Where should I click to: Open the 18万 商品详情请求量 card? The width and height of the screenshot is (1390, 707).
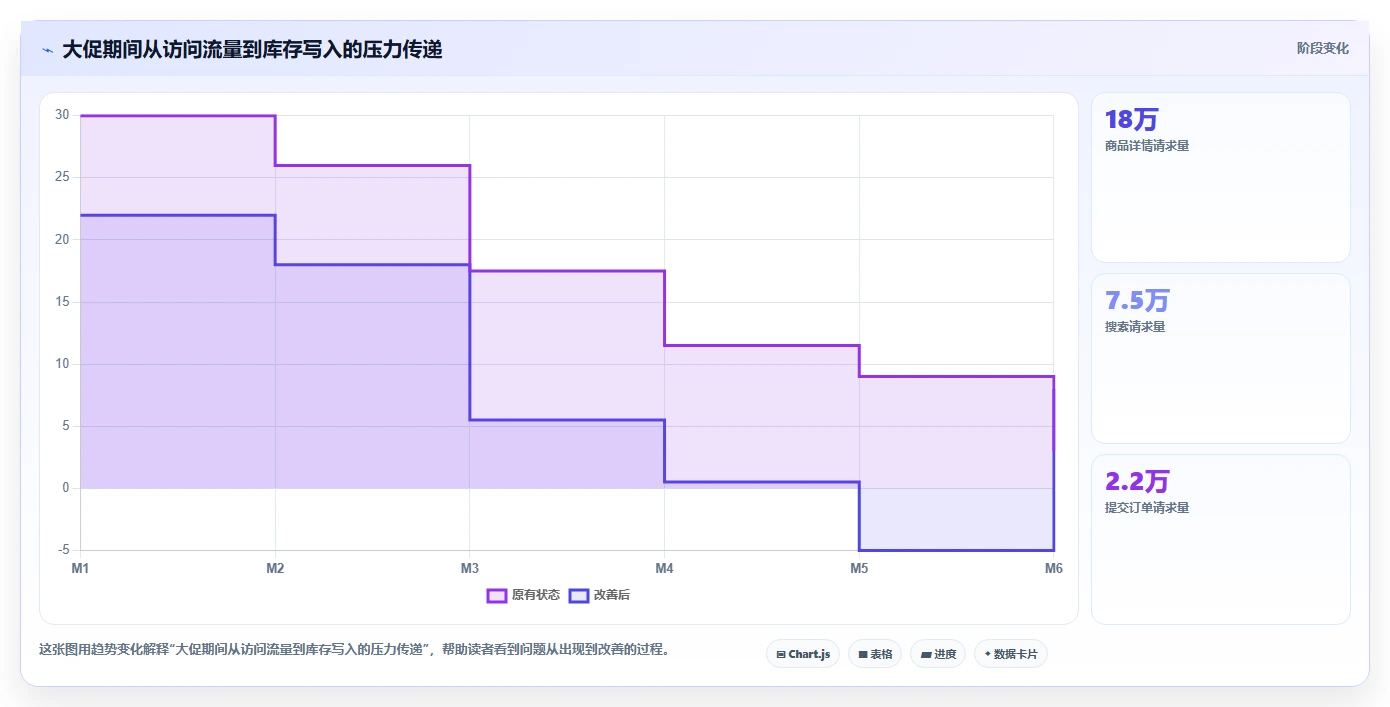(1220, 178)
